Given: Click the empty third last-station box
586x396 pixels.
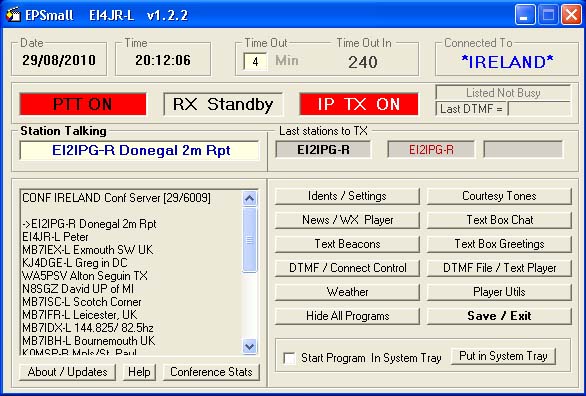Looking at the screenshot, I should (523, 149).
